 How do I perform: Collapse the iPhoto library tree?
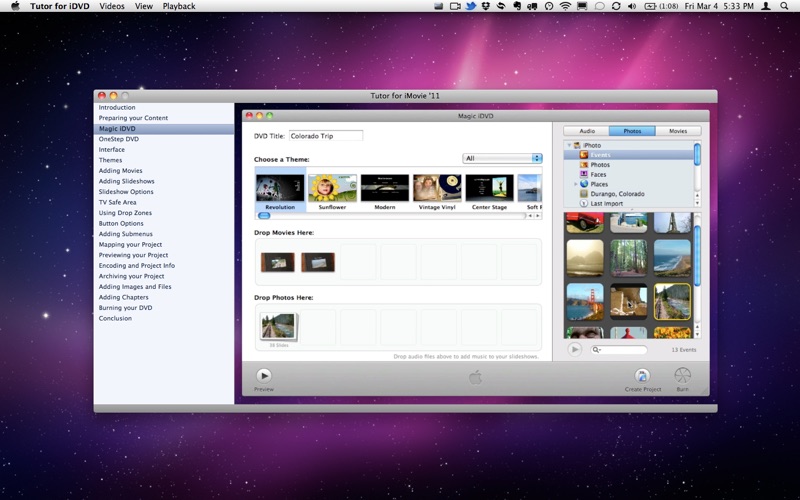(568, 145)
